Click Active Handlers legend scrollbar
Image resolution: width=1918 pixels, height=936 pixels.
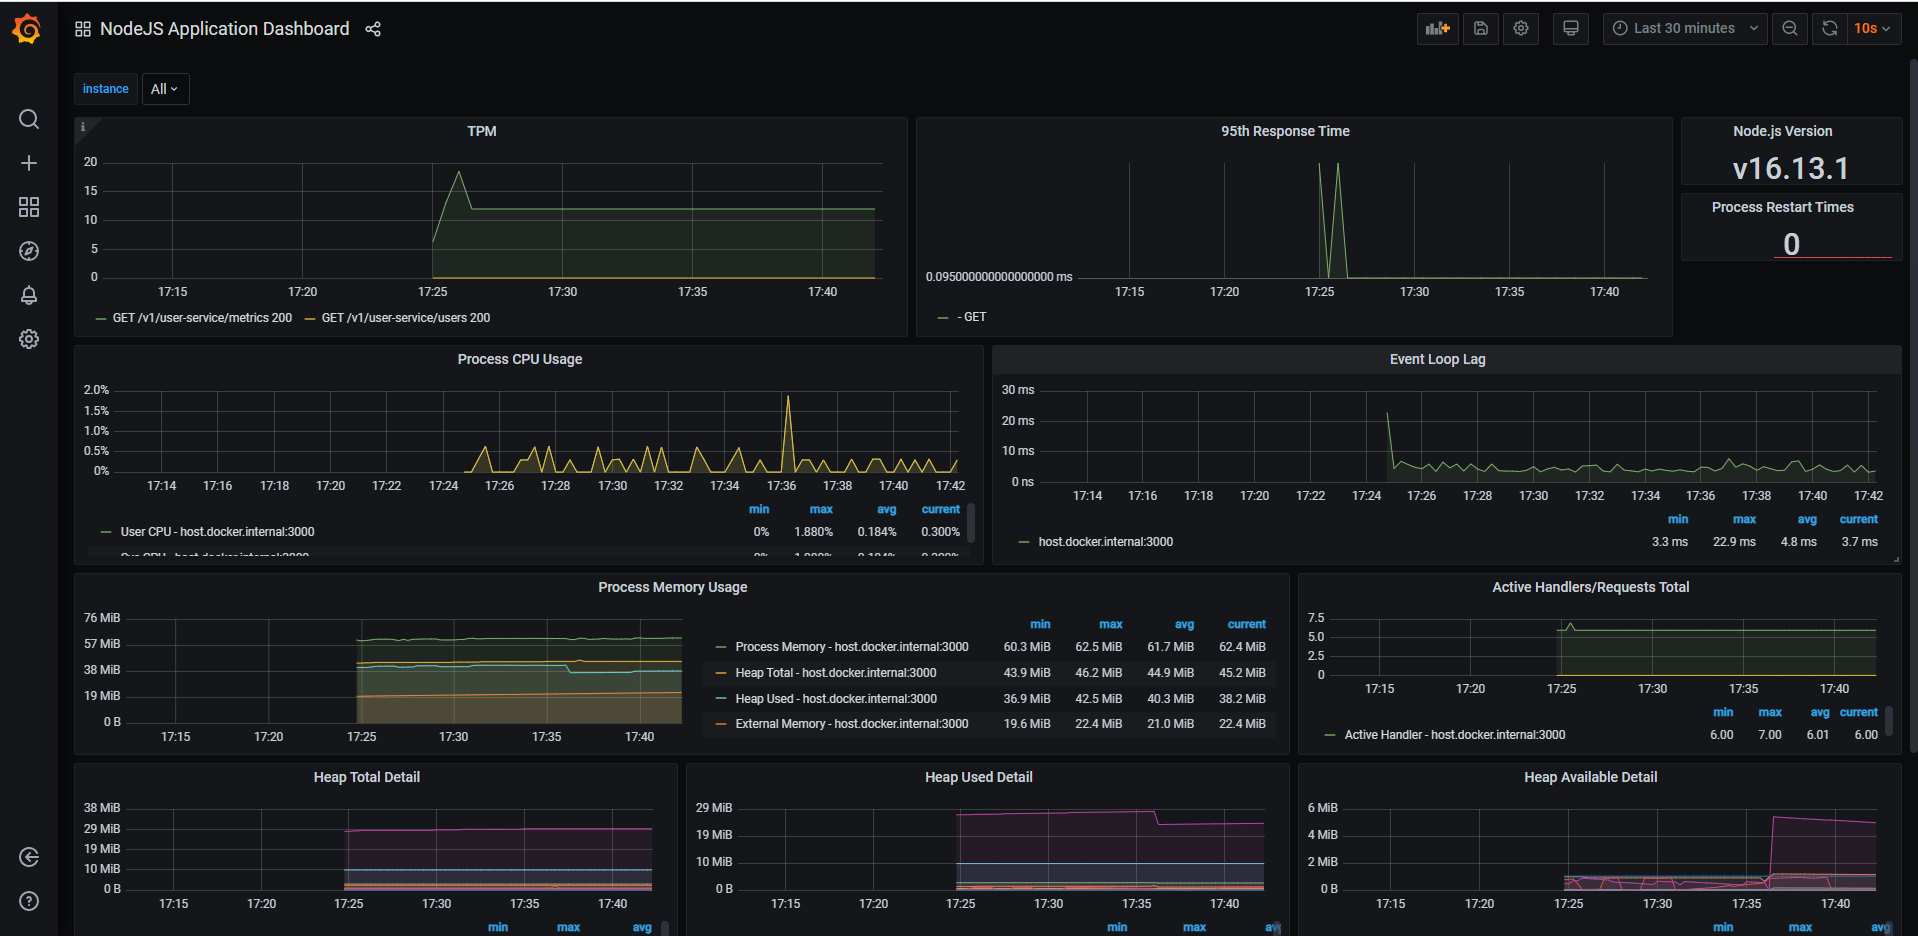[x=1889, y=721]
